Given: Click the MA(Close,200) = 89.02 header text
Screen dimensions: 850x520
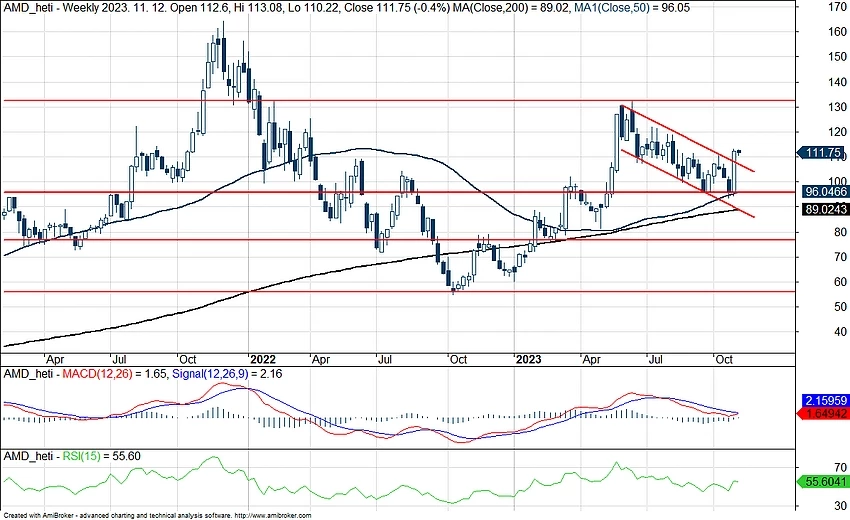Looking at the screenshot, I should click(x=510, y=8).
